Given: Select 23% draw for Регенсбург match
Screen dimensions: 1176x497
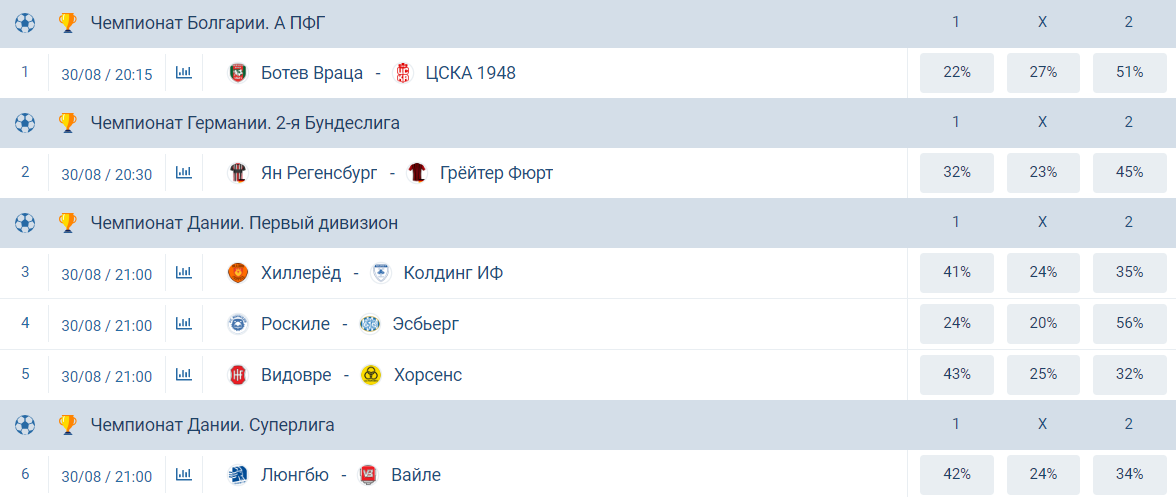Looking at the screenshot, I should pos(1043,173).
